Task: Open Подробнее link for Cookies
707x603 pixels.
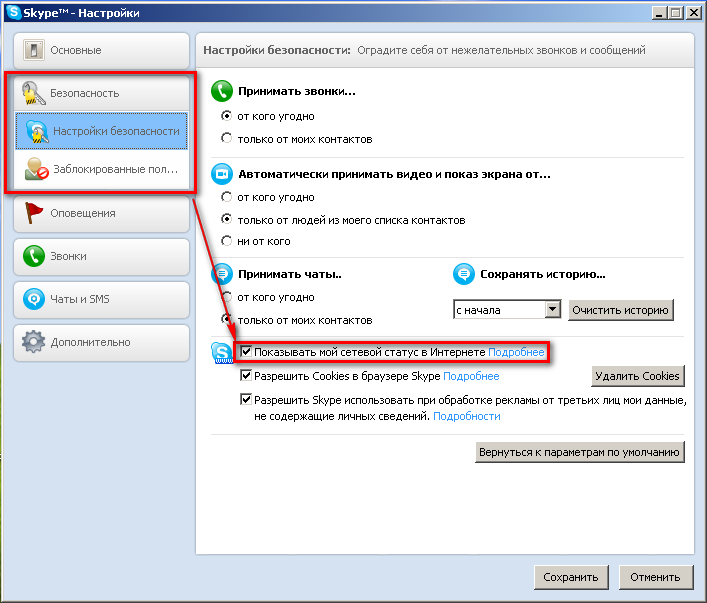Action: click(471, 376)
